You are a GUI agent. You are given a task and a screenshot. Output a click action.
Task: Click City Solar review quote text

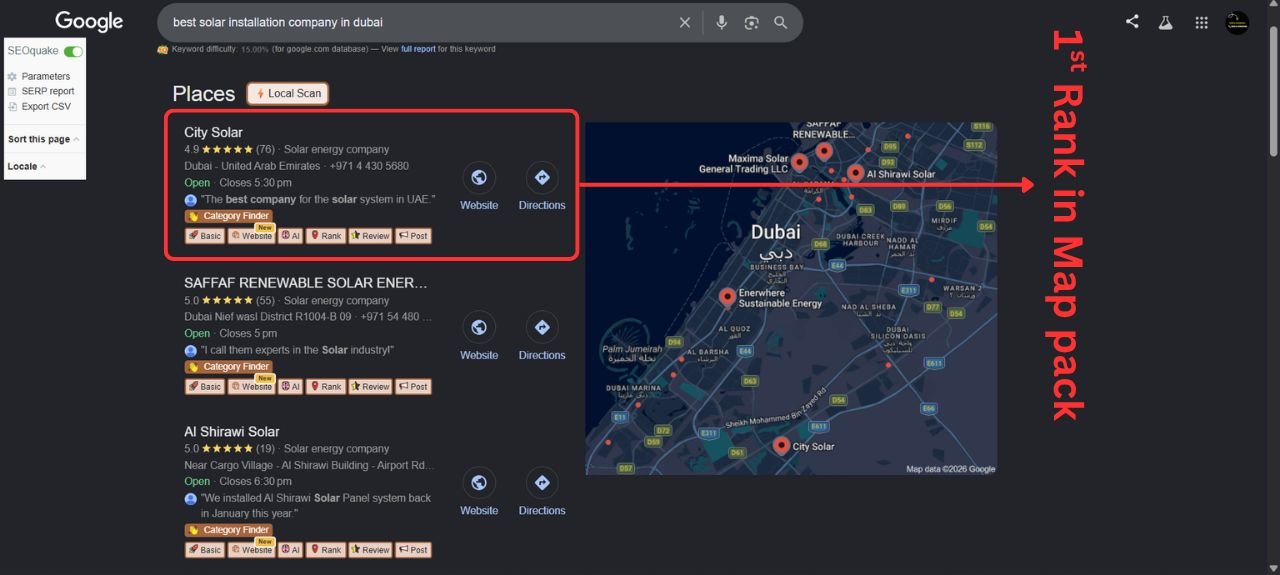tap(318, 199)
